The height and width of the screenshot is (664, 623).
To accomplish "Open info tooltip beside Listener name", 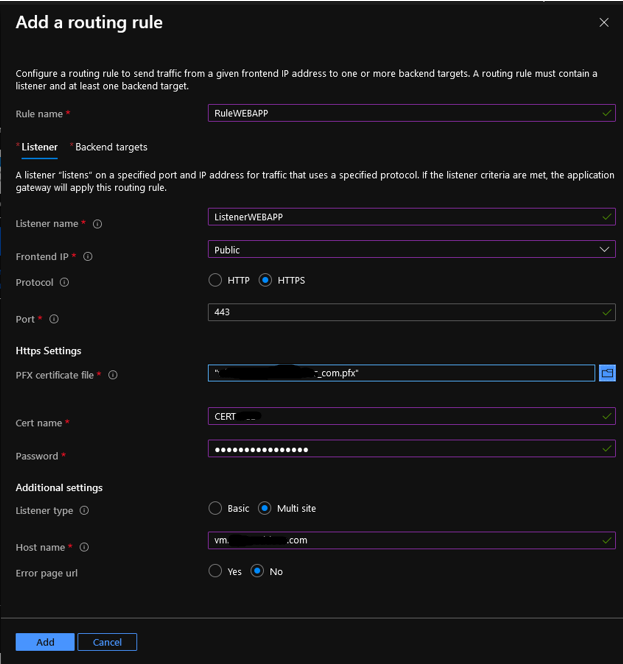I will click(x=97, y=224).
